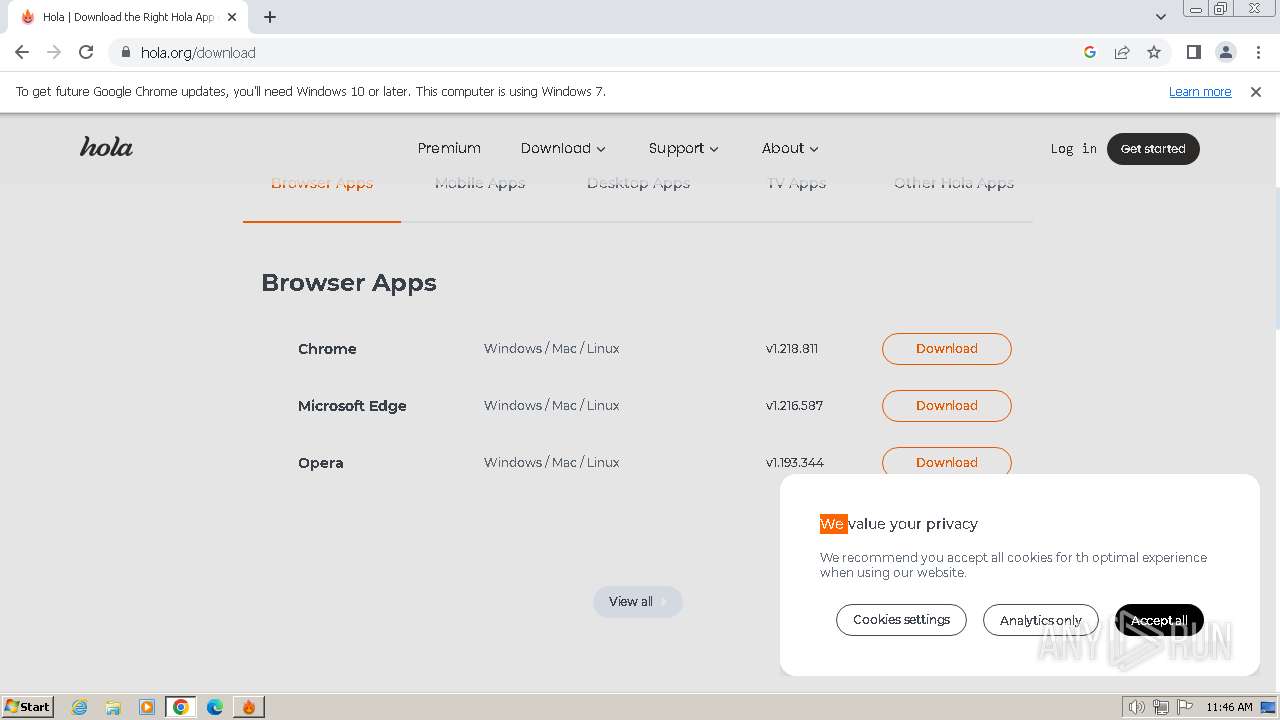Click the taskbar clock 11:46 AM
The image size is (1280, 720).
(x=1229, y=707)
